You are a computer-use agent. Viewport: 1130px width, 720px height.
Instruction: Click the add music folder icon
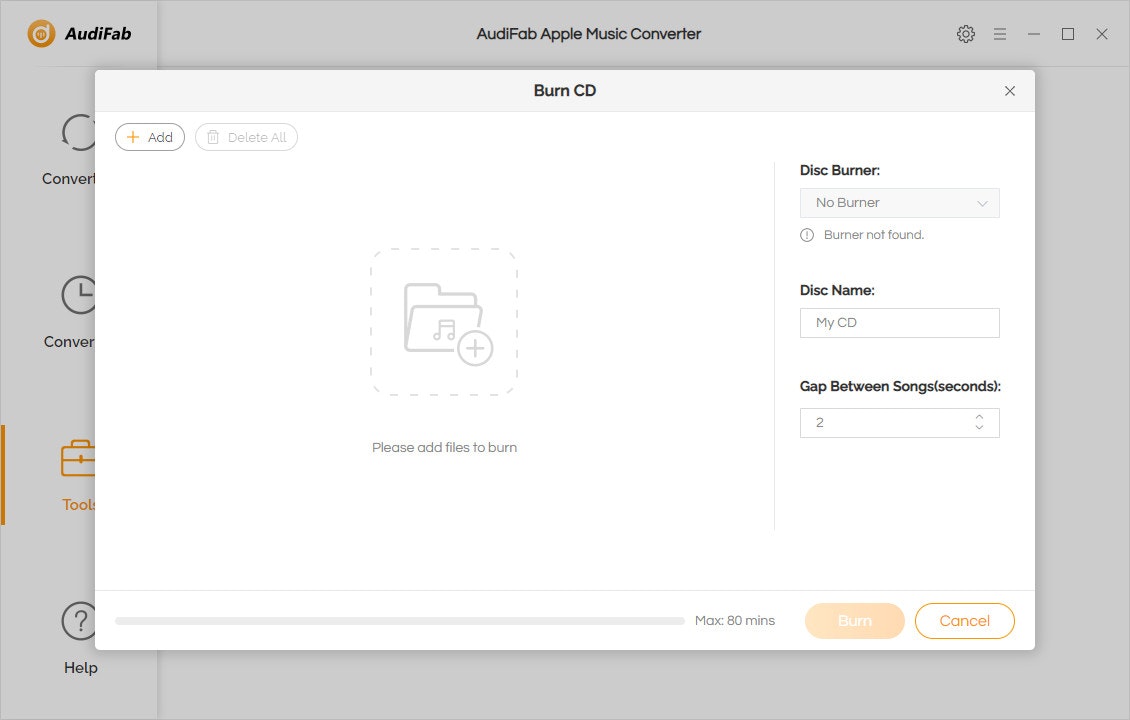point(445,322)
